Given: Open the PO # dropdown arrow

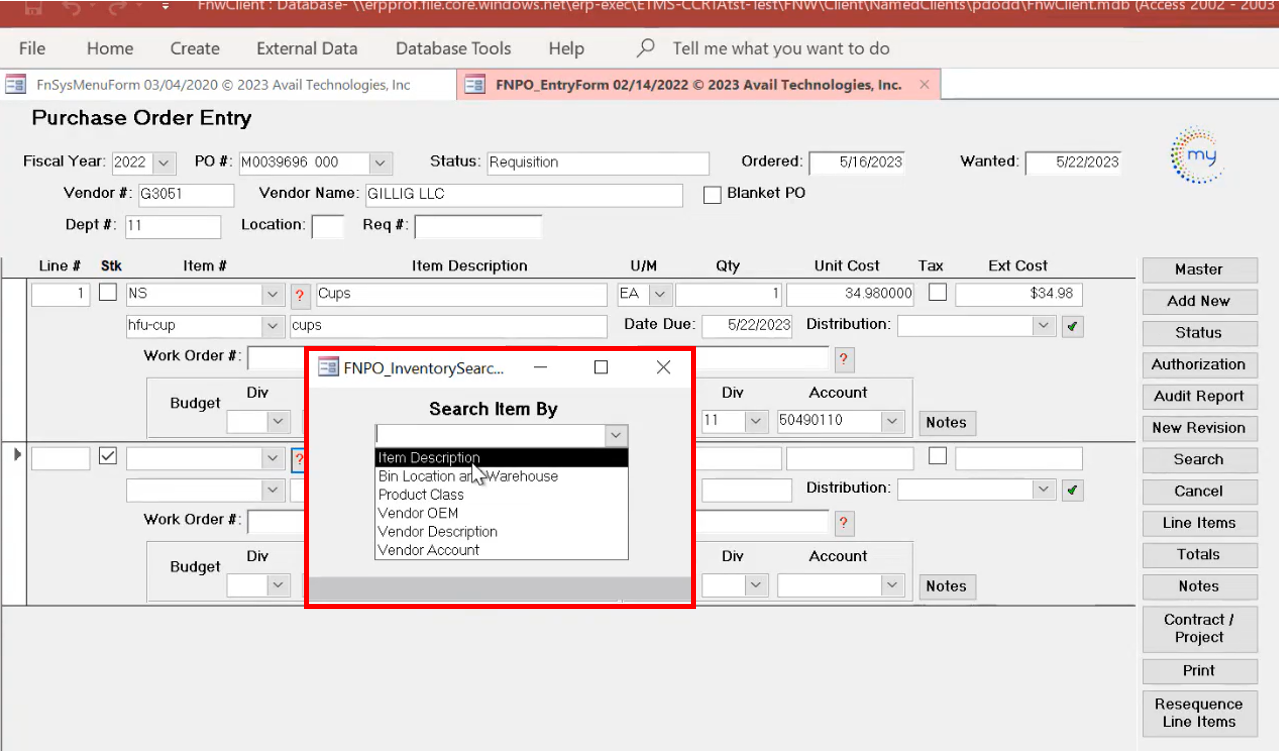Looking at the screenshot, I should (x=379, y=163).
